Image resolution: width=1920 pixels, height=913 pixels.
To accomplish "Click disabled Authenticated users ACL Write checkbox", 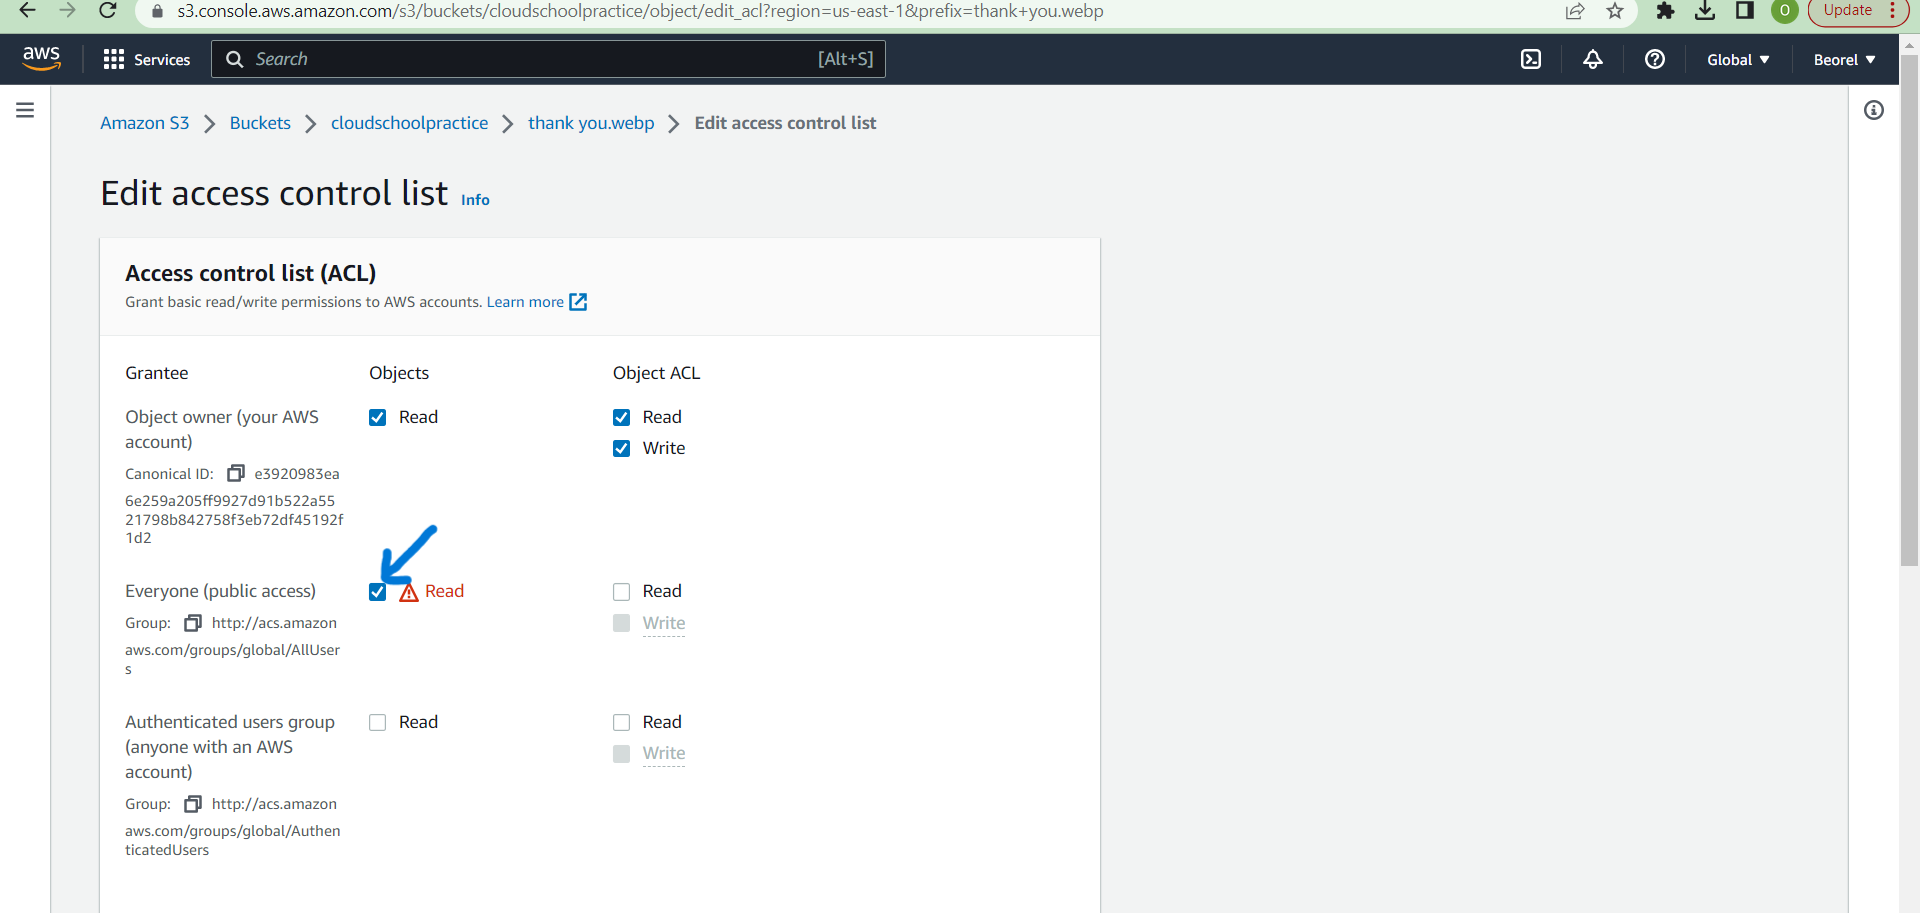I will (x=621, y=753).
